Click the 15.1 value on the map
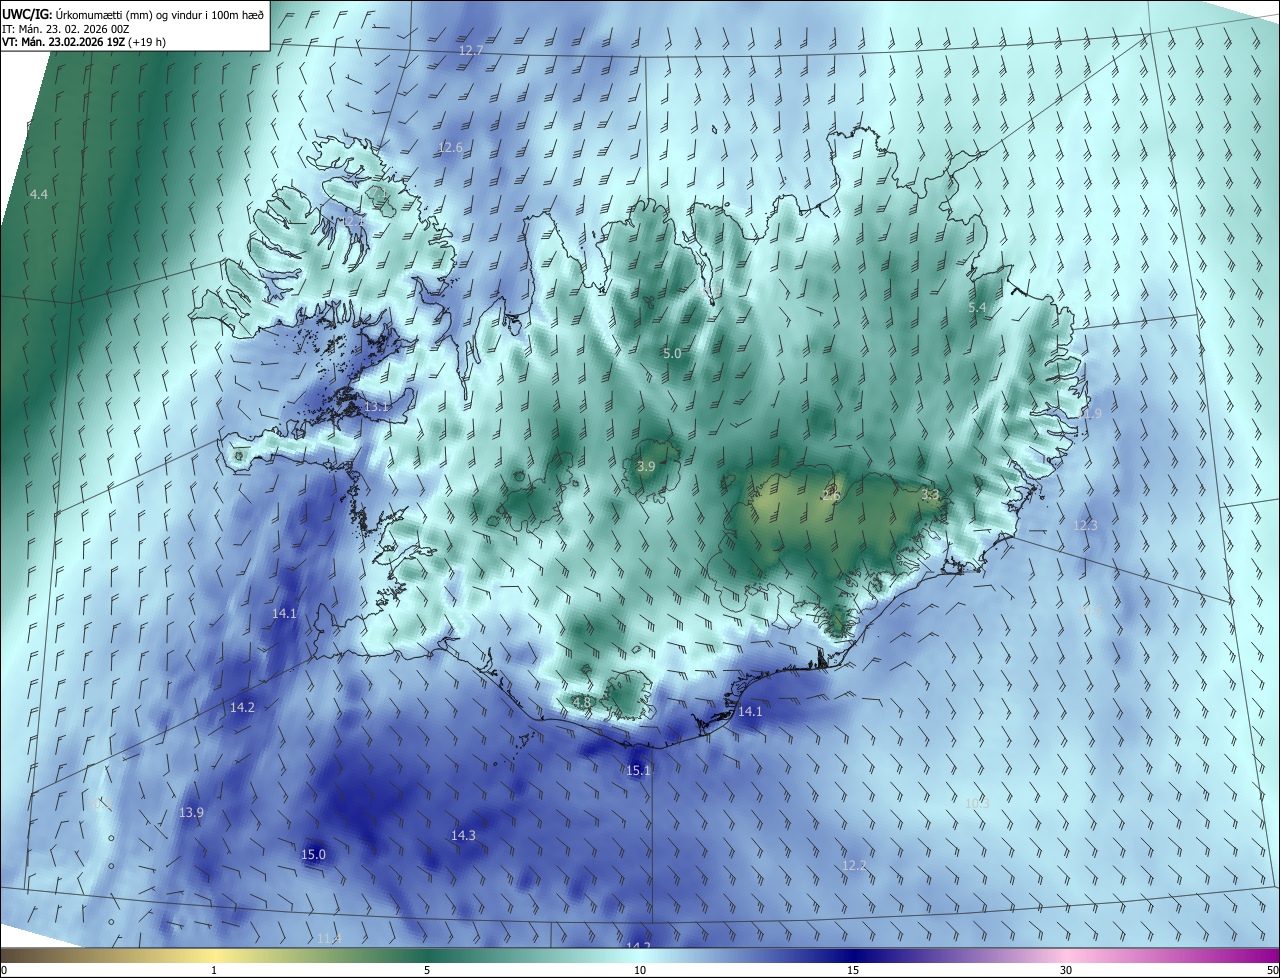Image resolution: width=1280 pixels, height=978 pixels. coord(638,771)
